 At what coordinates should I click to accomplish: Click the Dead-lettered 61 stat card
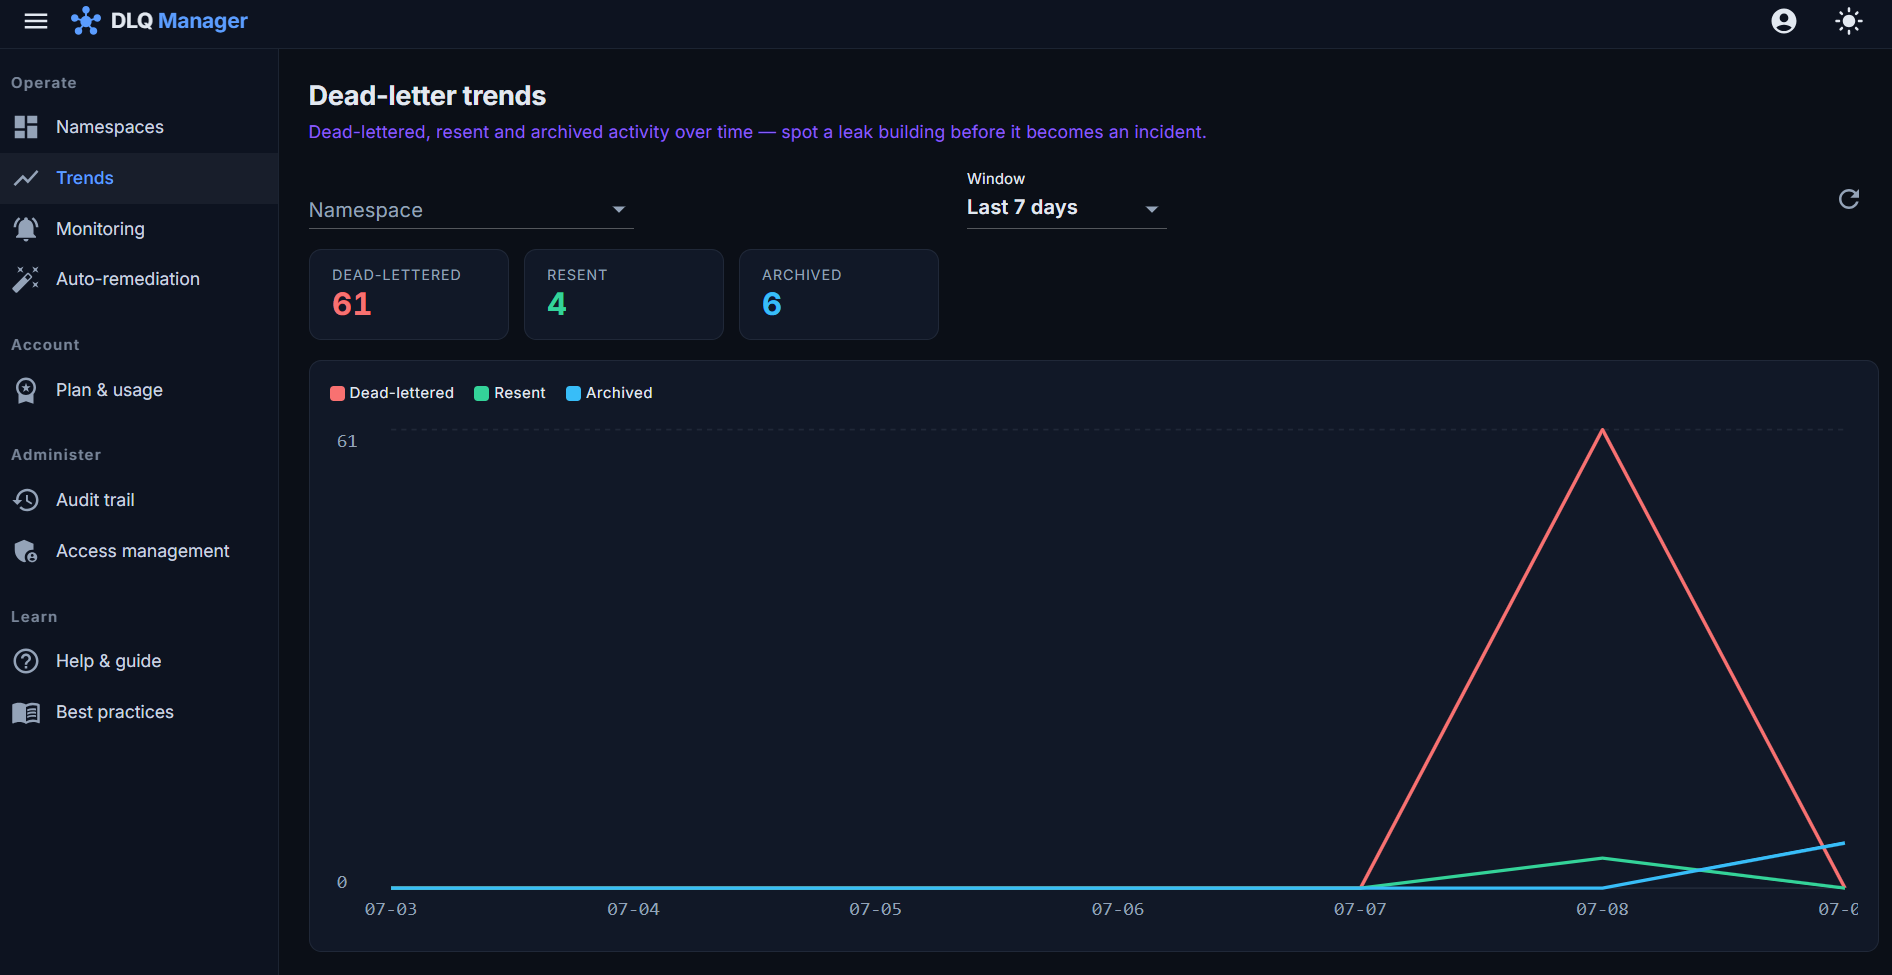pos(409,294)
